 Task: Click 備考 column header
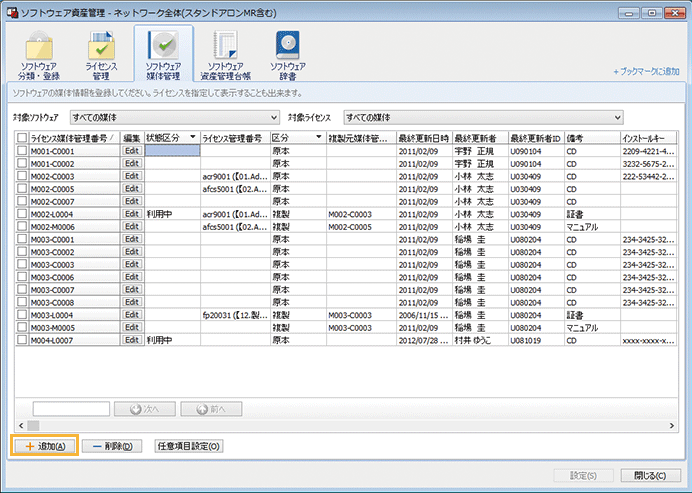click(592, 138)
